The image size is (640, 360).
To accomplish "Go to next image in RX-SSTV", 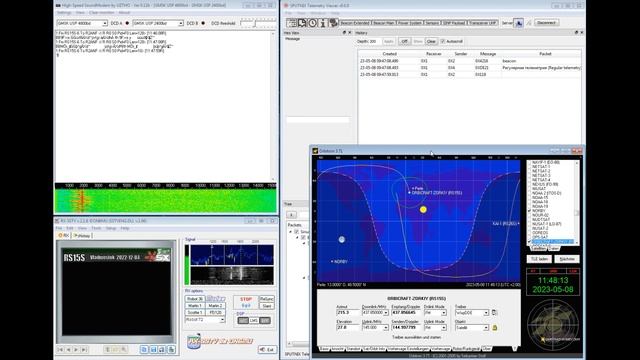I will (76, 350).
